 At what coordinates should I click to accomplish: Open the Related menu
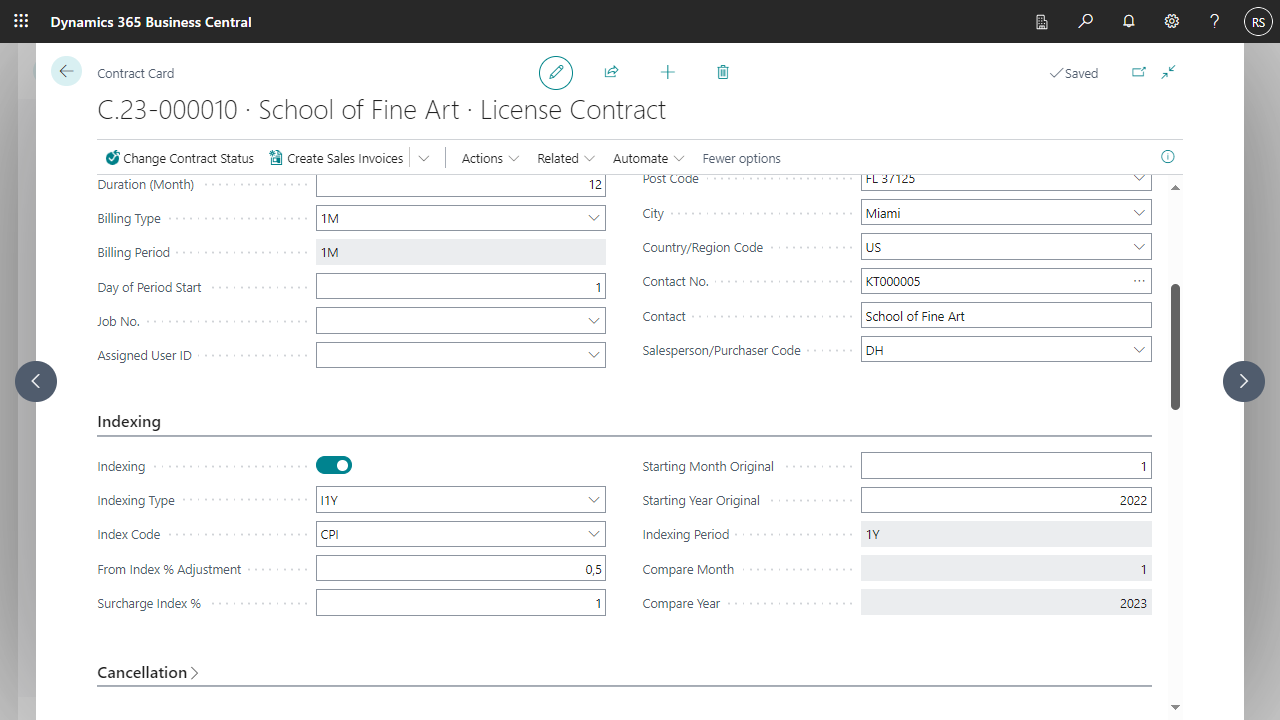(x=565, y=158)
